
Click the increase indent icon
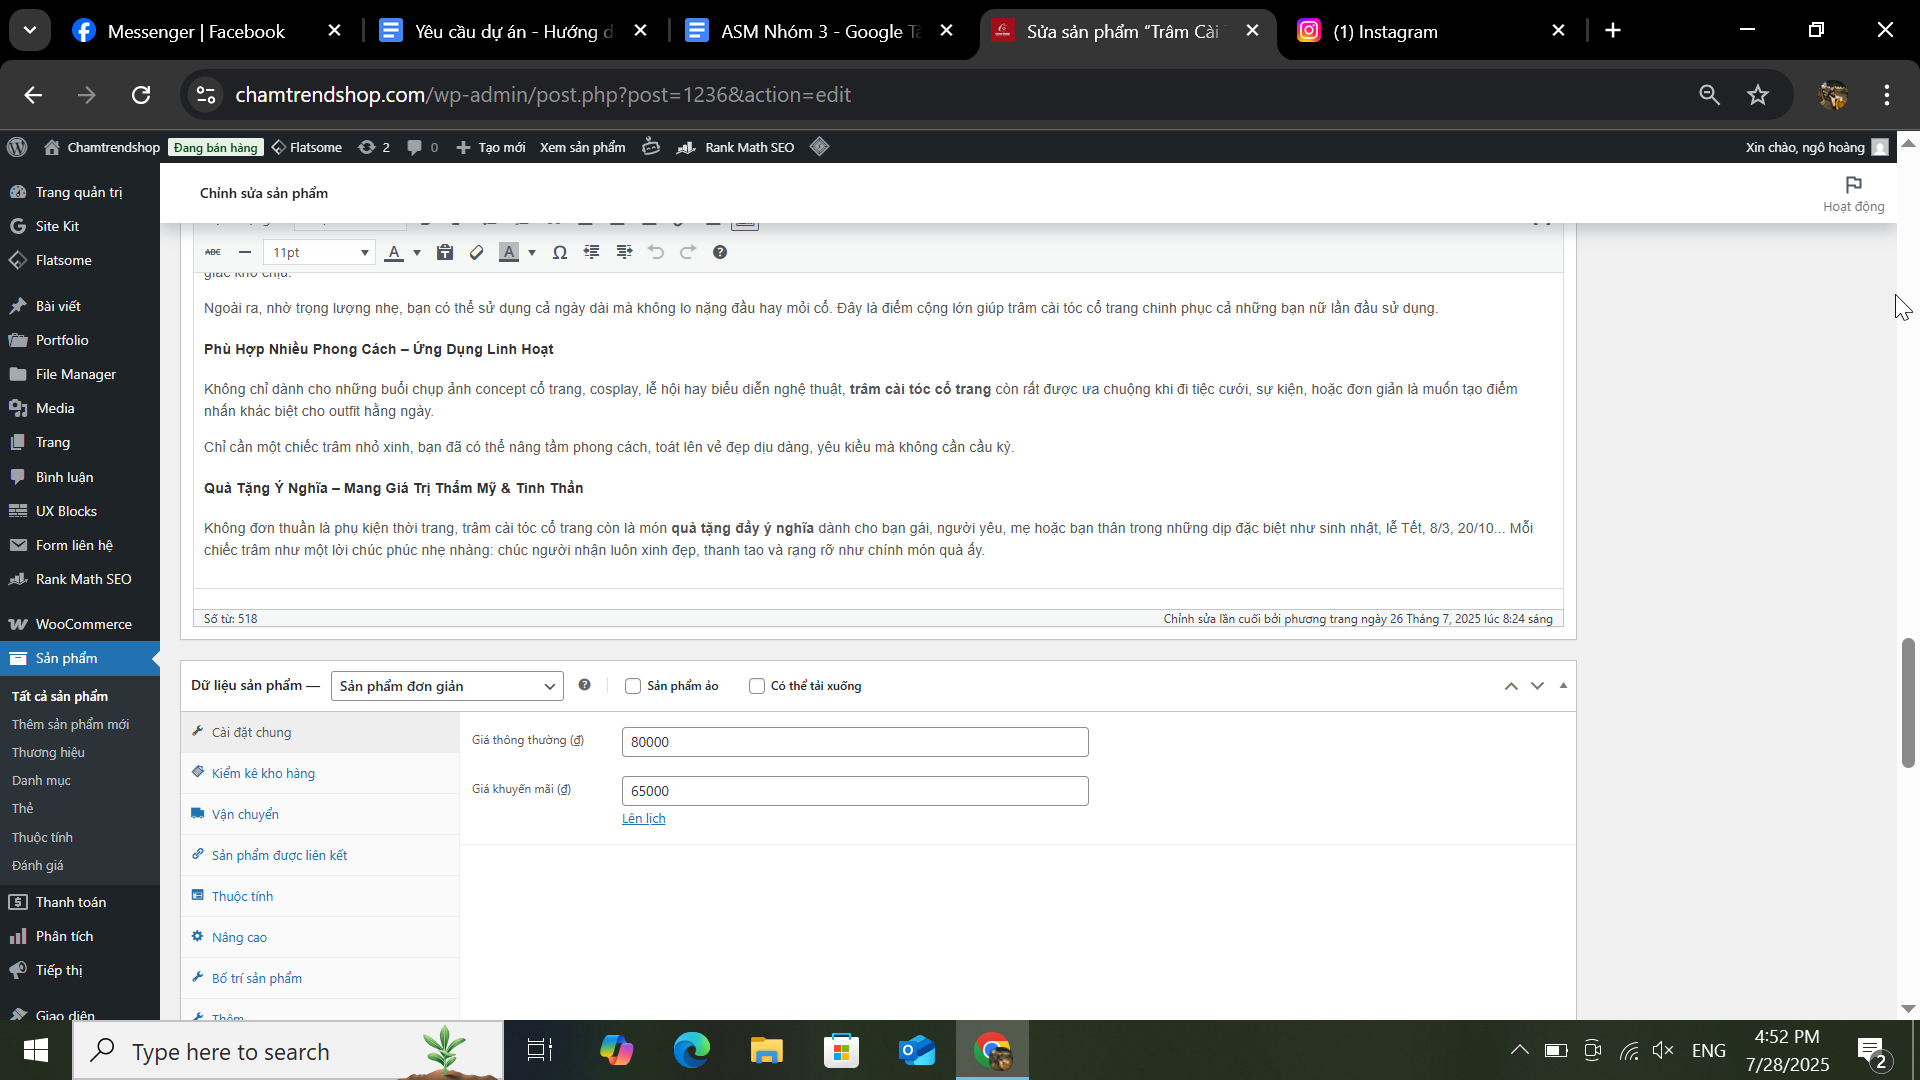click(624, 252)
